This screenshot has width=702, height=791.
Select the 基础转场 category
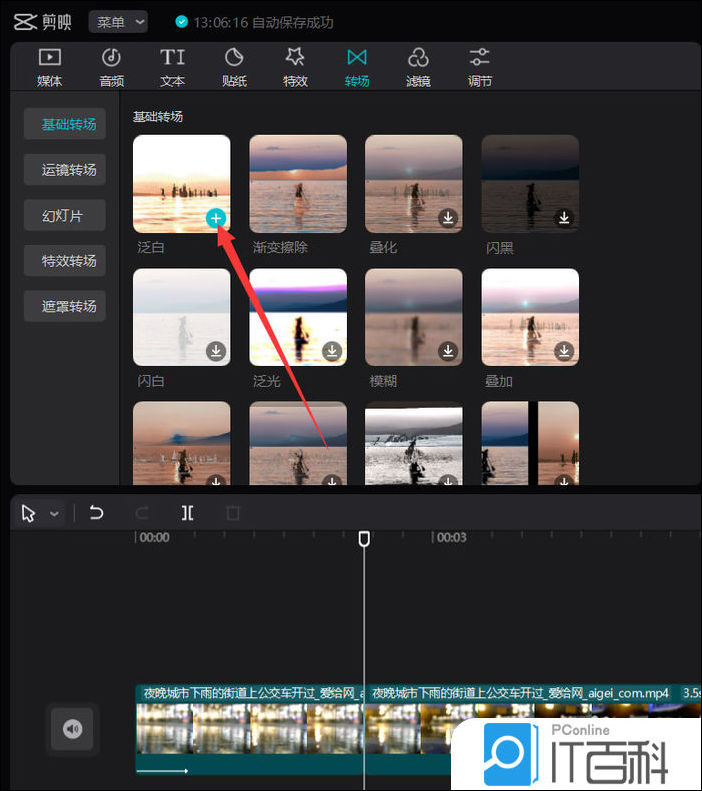click(65, 124)
